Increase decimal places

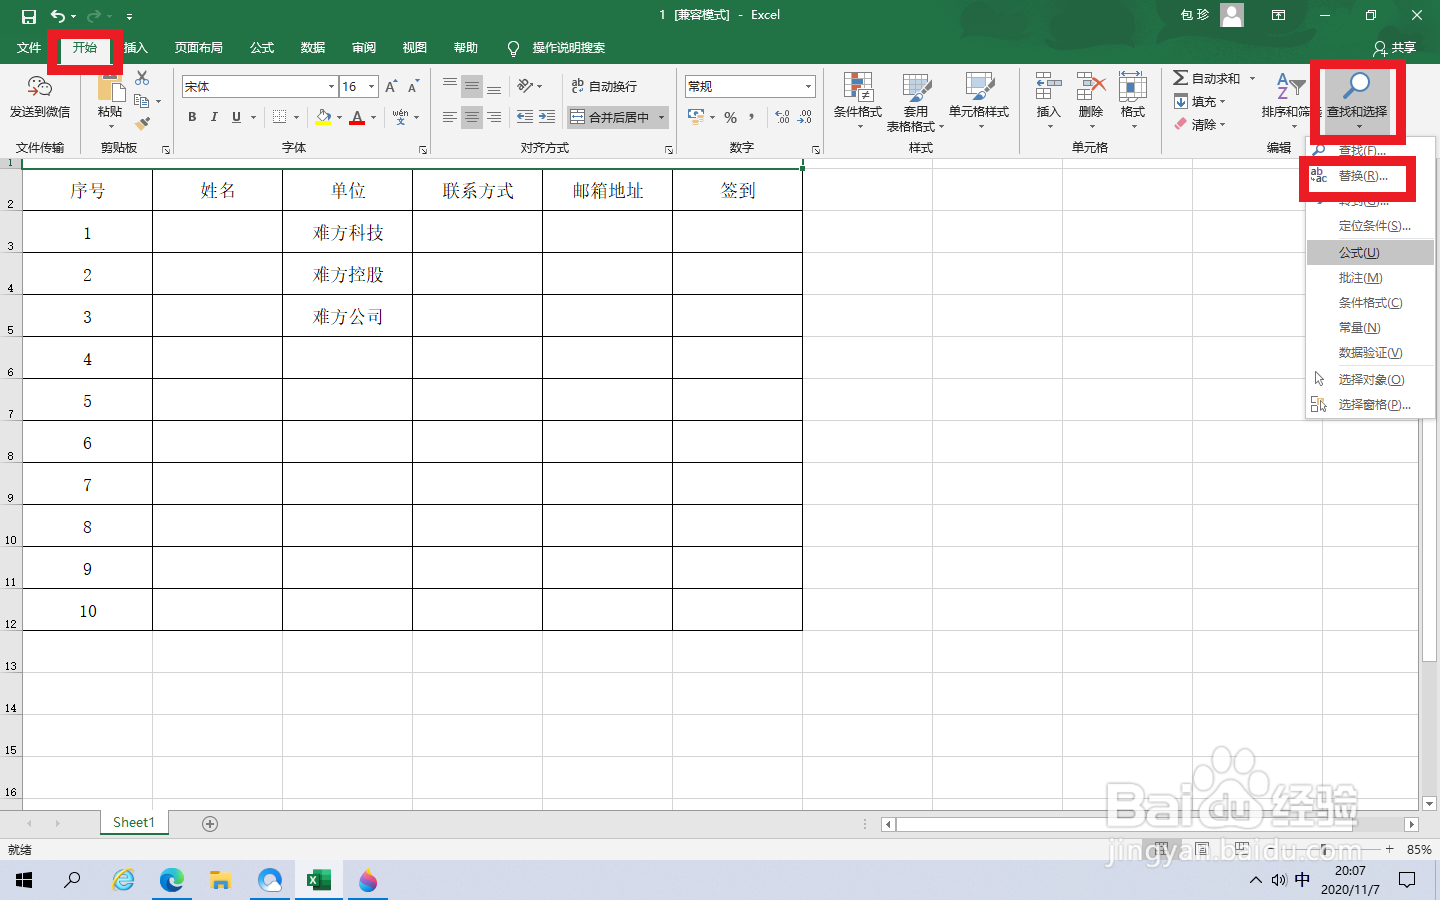click(782, 117)
